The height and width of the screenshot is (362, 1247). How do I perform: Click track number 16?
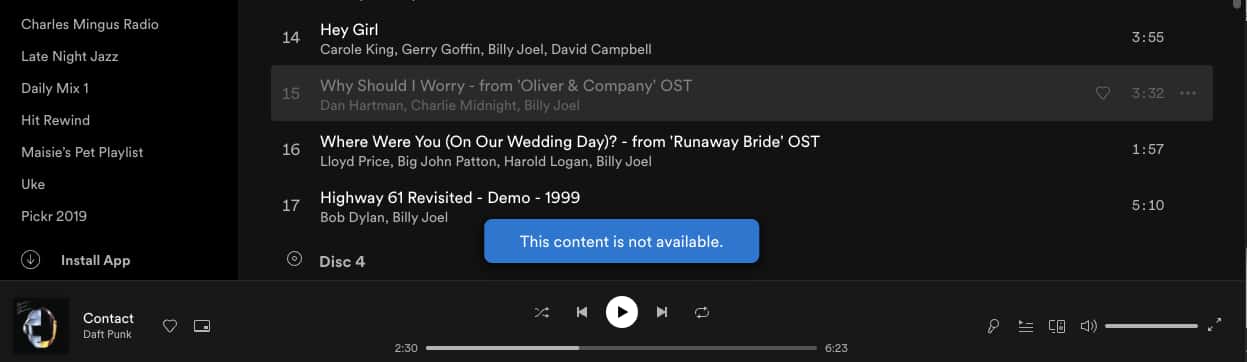click(x=291, y=150)
